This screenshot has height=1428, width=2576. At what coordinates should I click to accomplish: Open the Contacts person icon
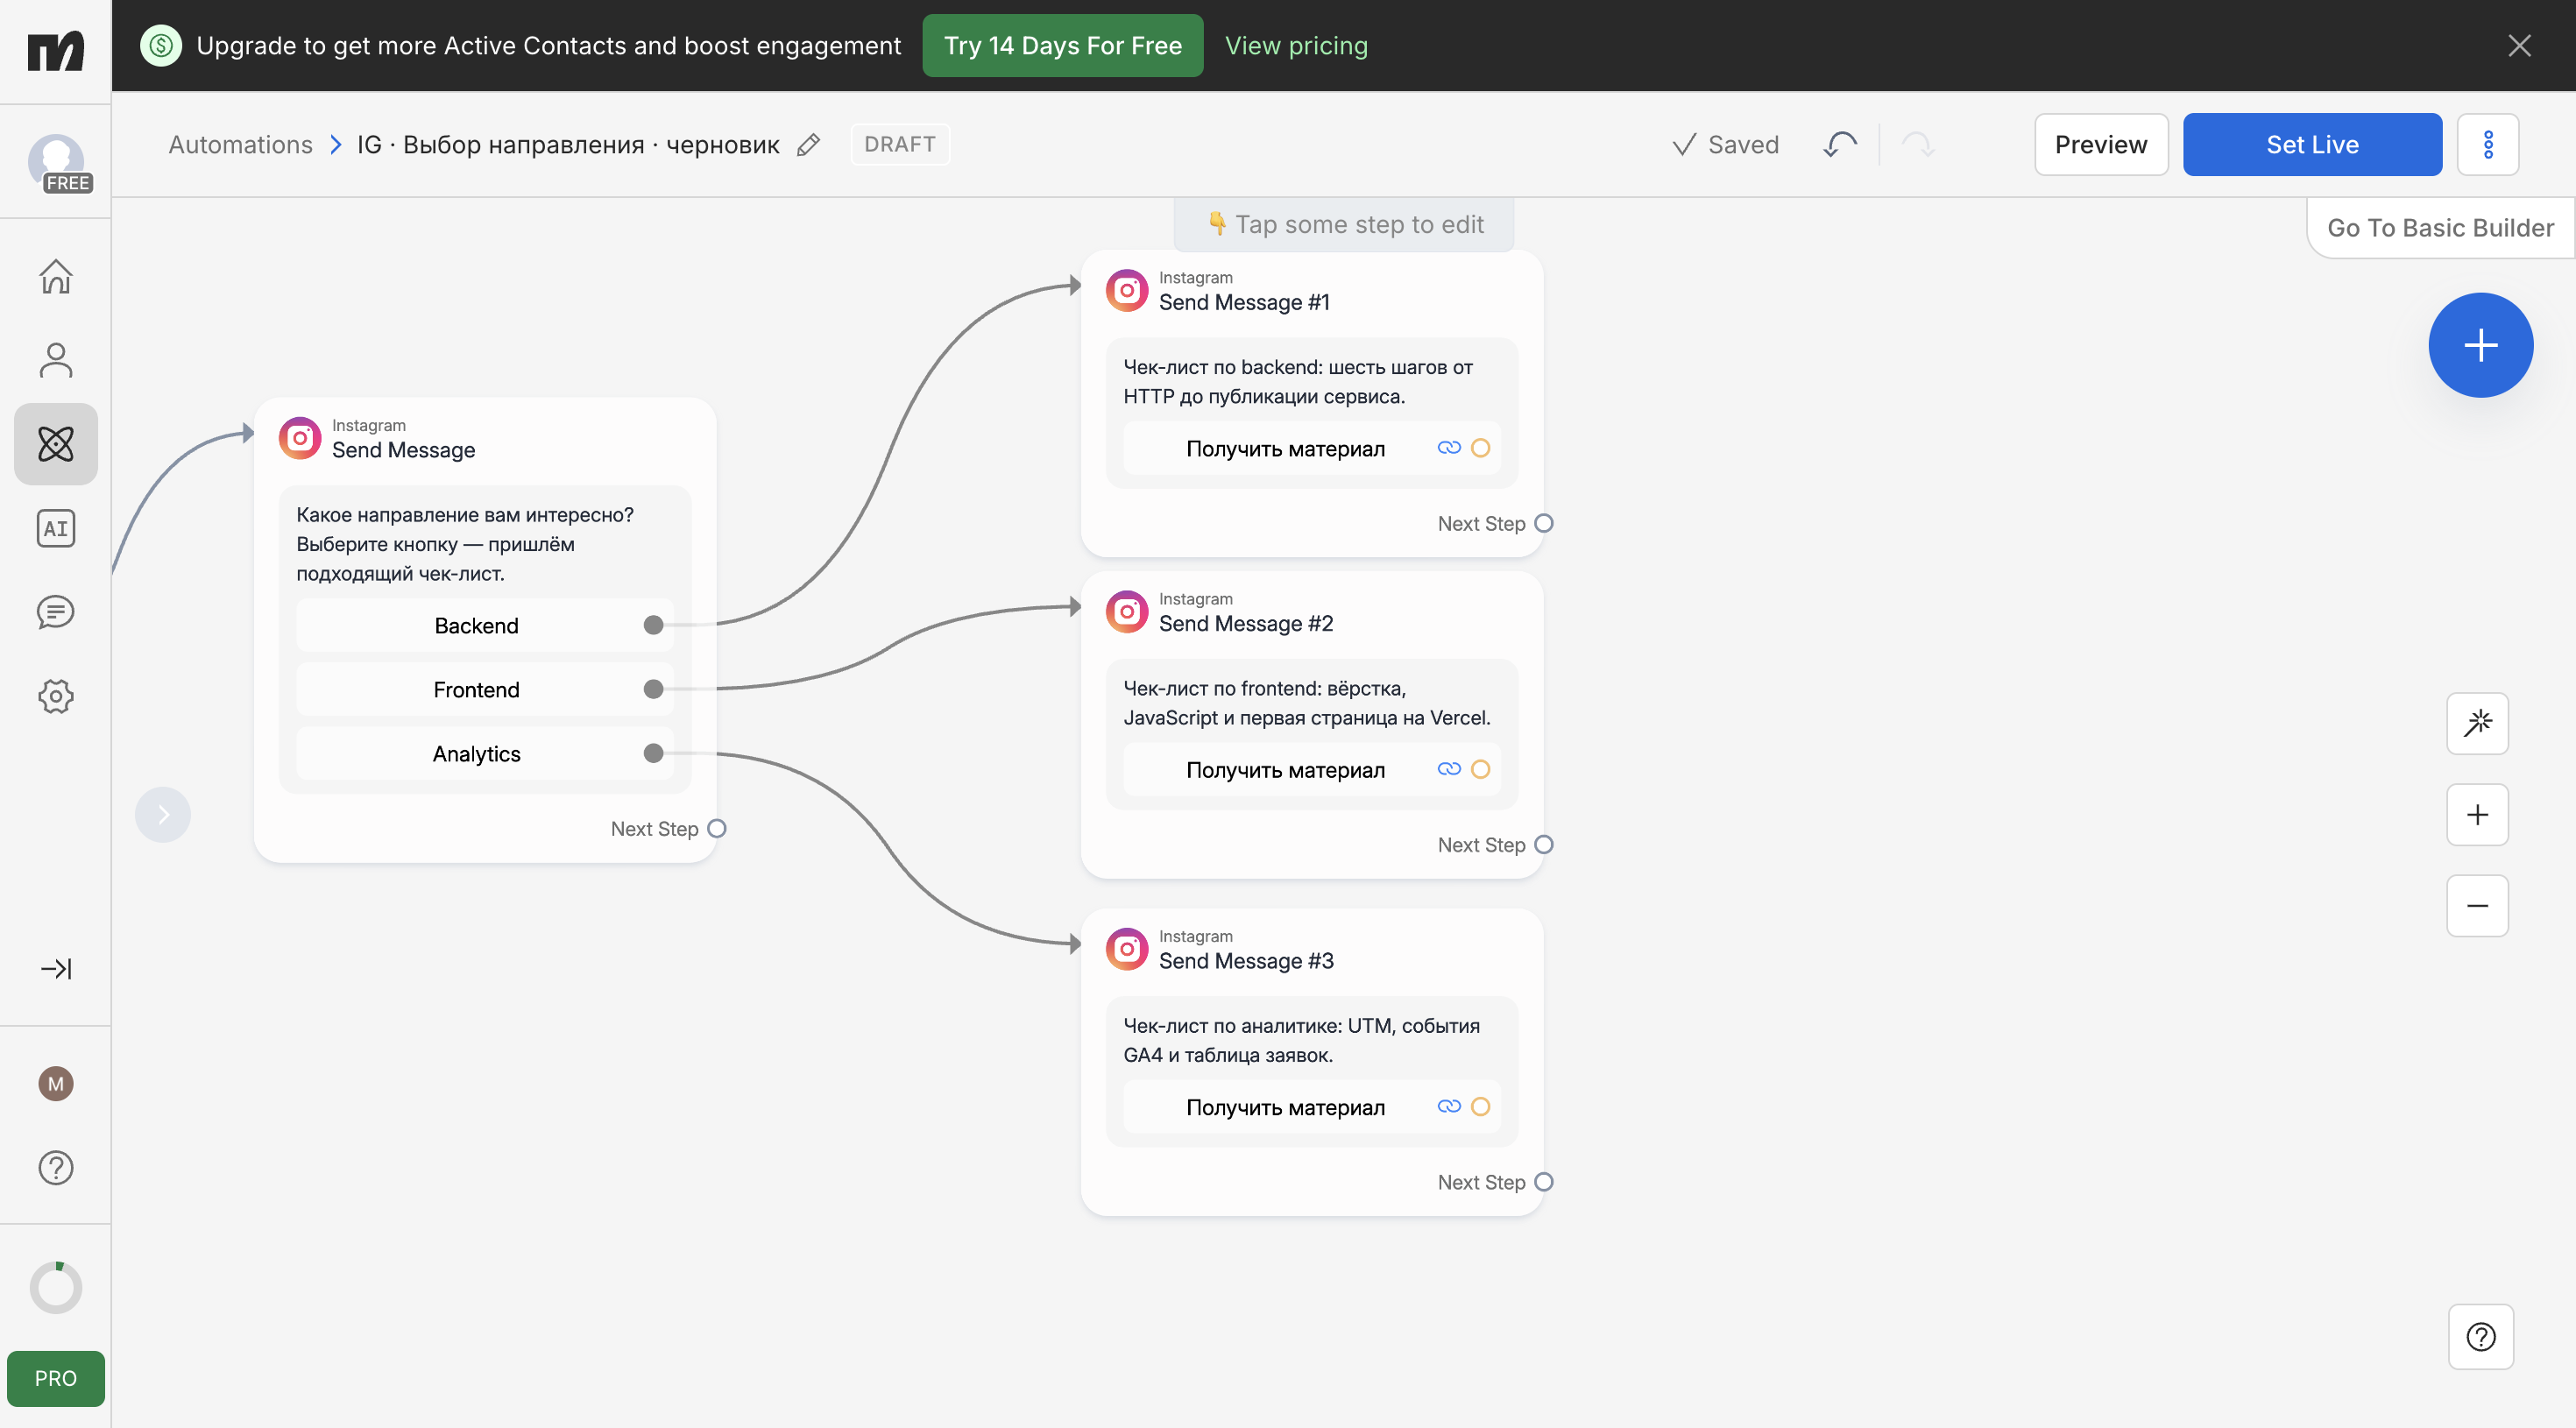tap(56, 360)
